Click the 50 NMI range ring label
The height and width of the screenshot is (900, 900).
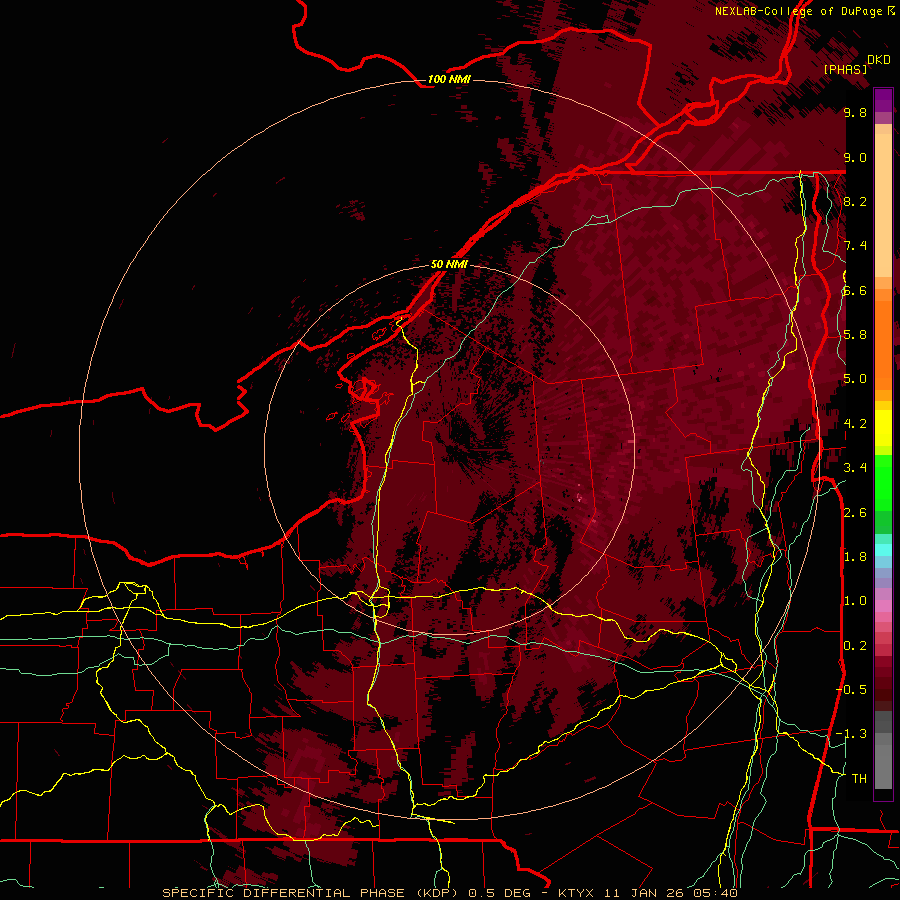coord(449,264)
